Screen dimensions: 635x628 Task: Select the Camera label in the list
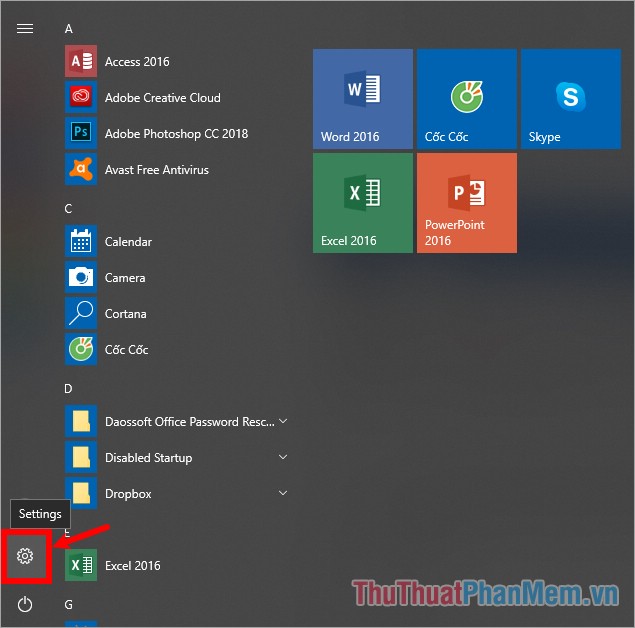[x=125, y=278]
